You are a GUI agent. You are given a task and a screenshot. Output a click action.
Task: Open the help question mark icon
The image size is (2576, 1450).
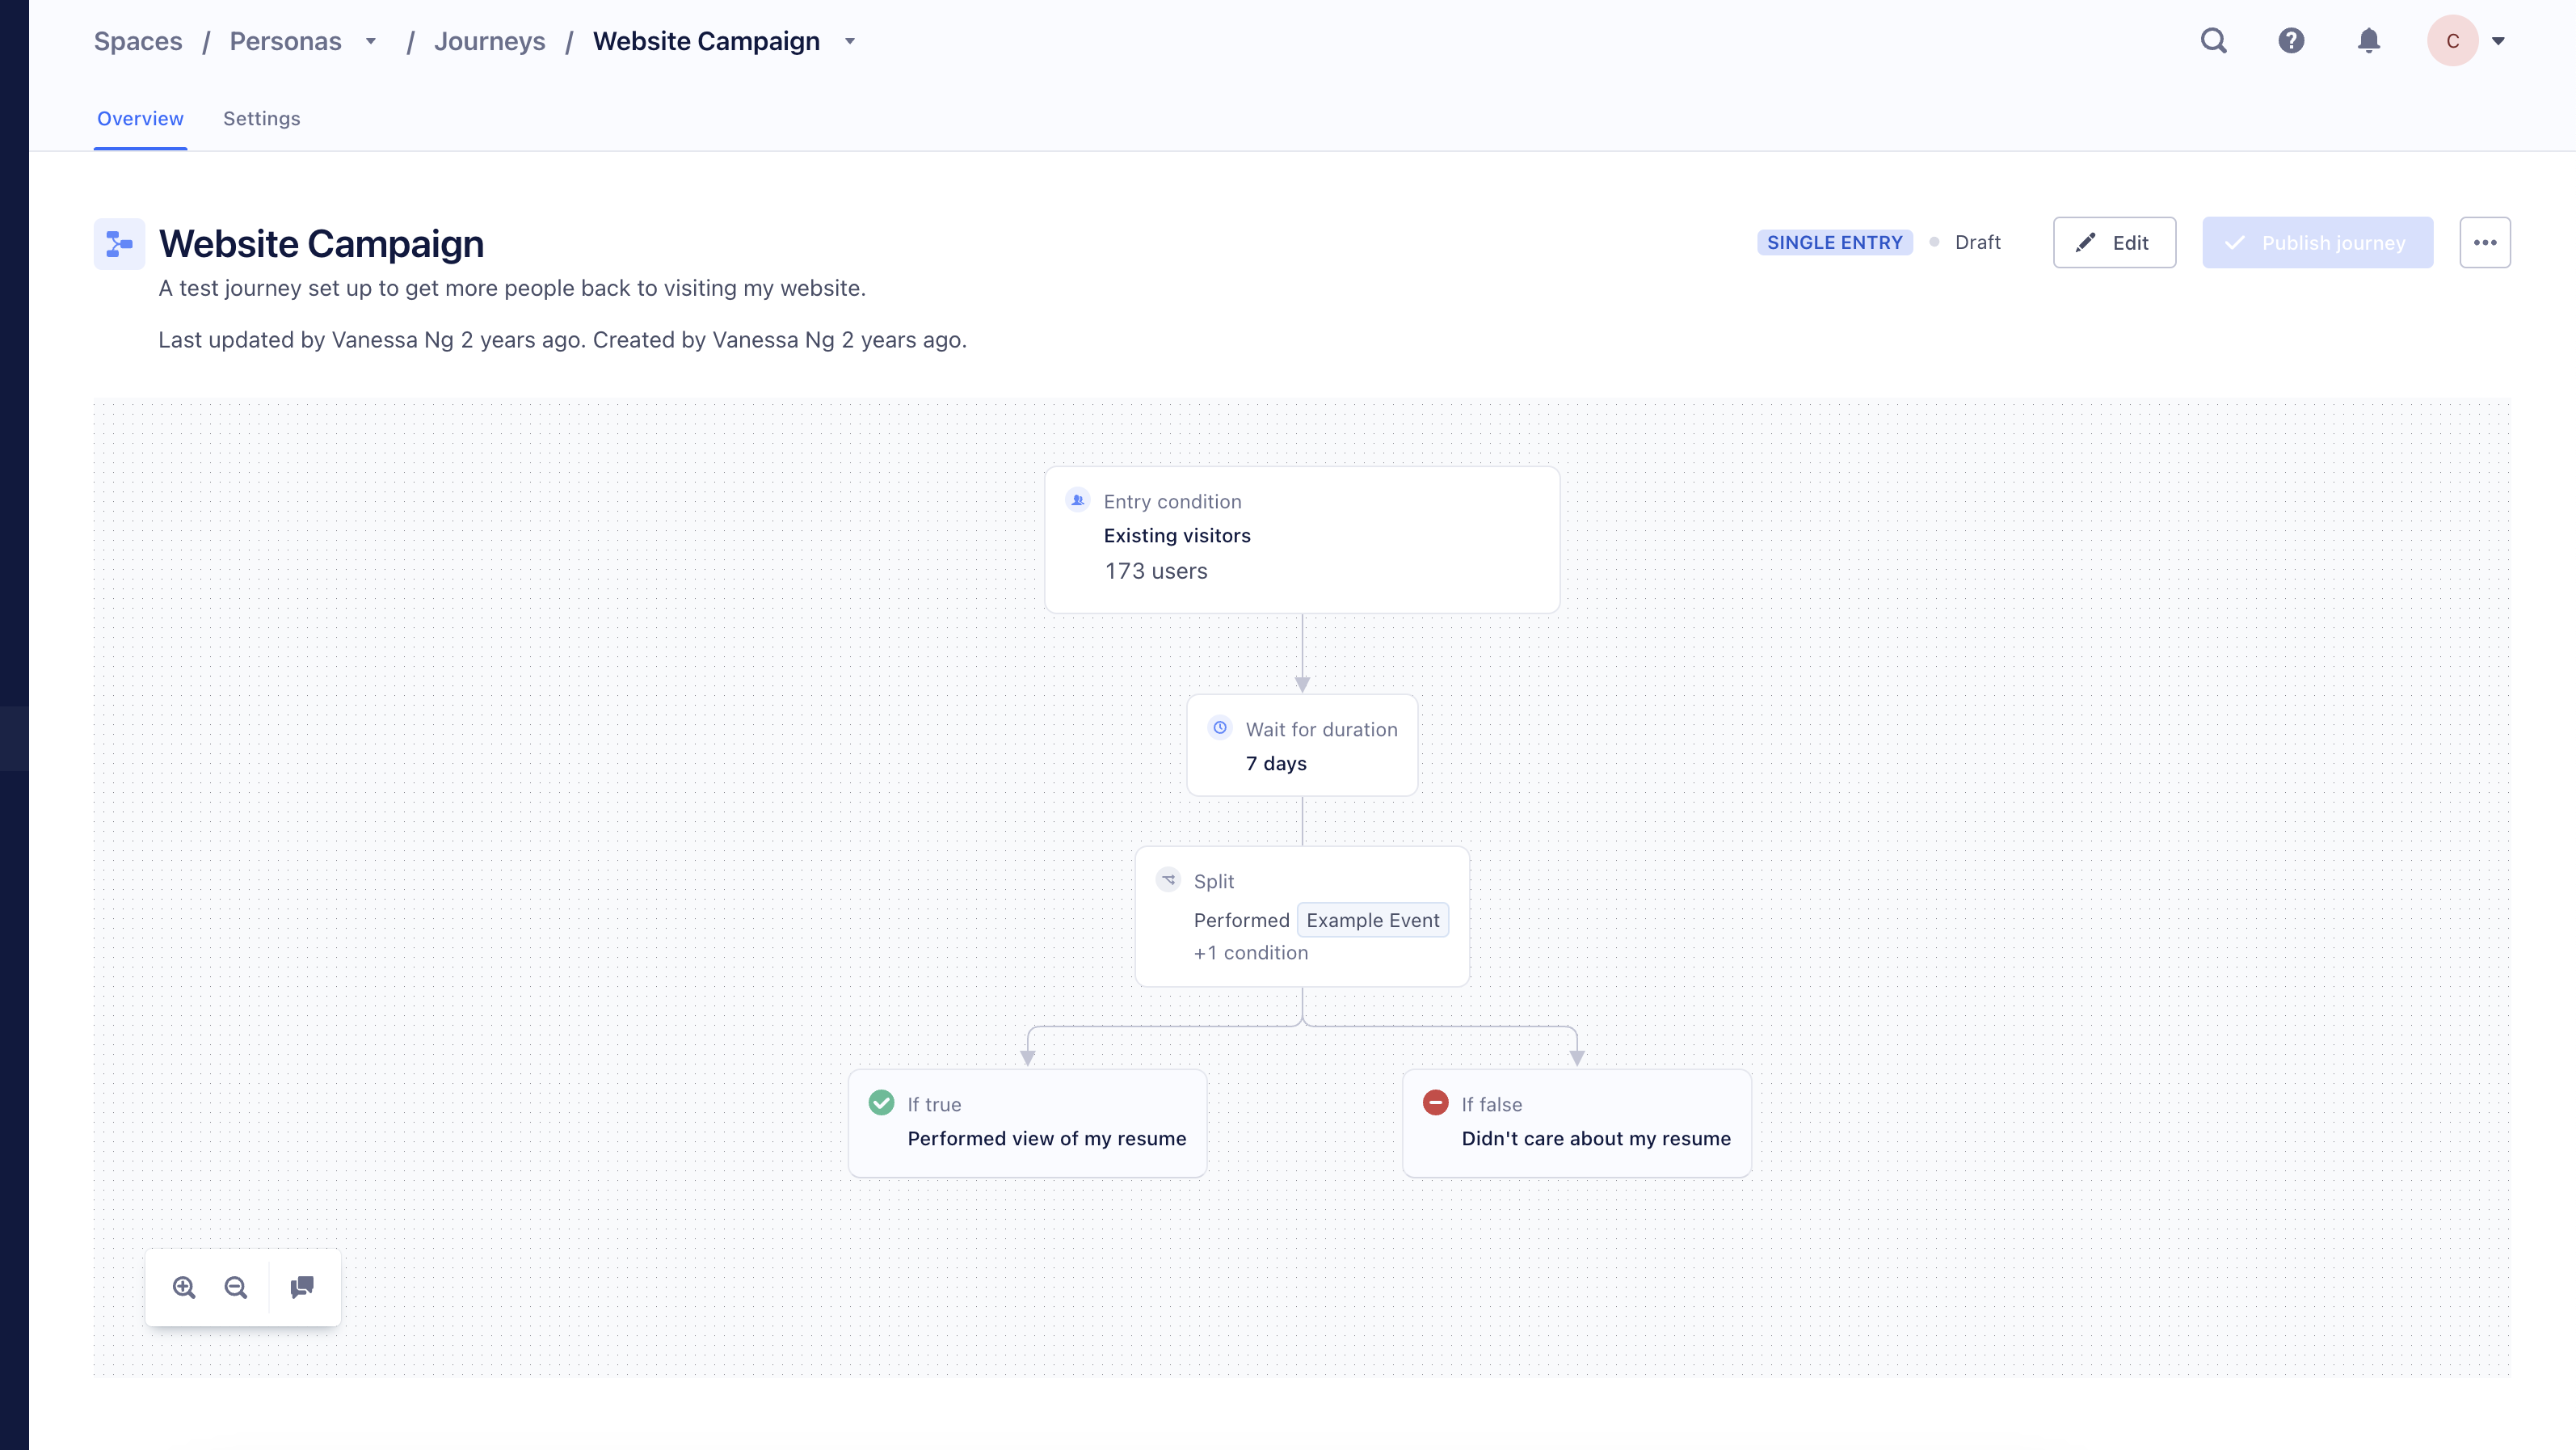pyautogui.click(x=2291, y=41)
